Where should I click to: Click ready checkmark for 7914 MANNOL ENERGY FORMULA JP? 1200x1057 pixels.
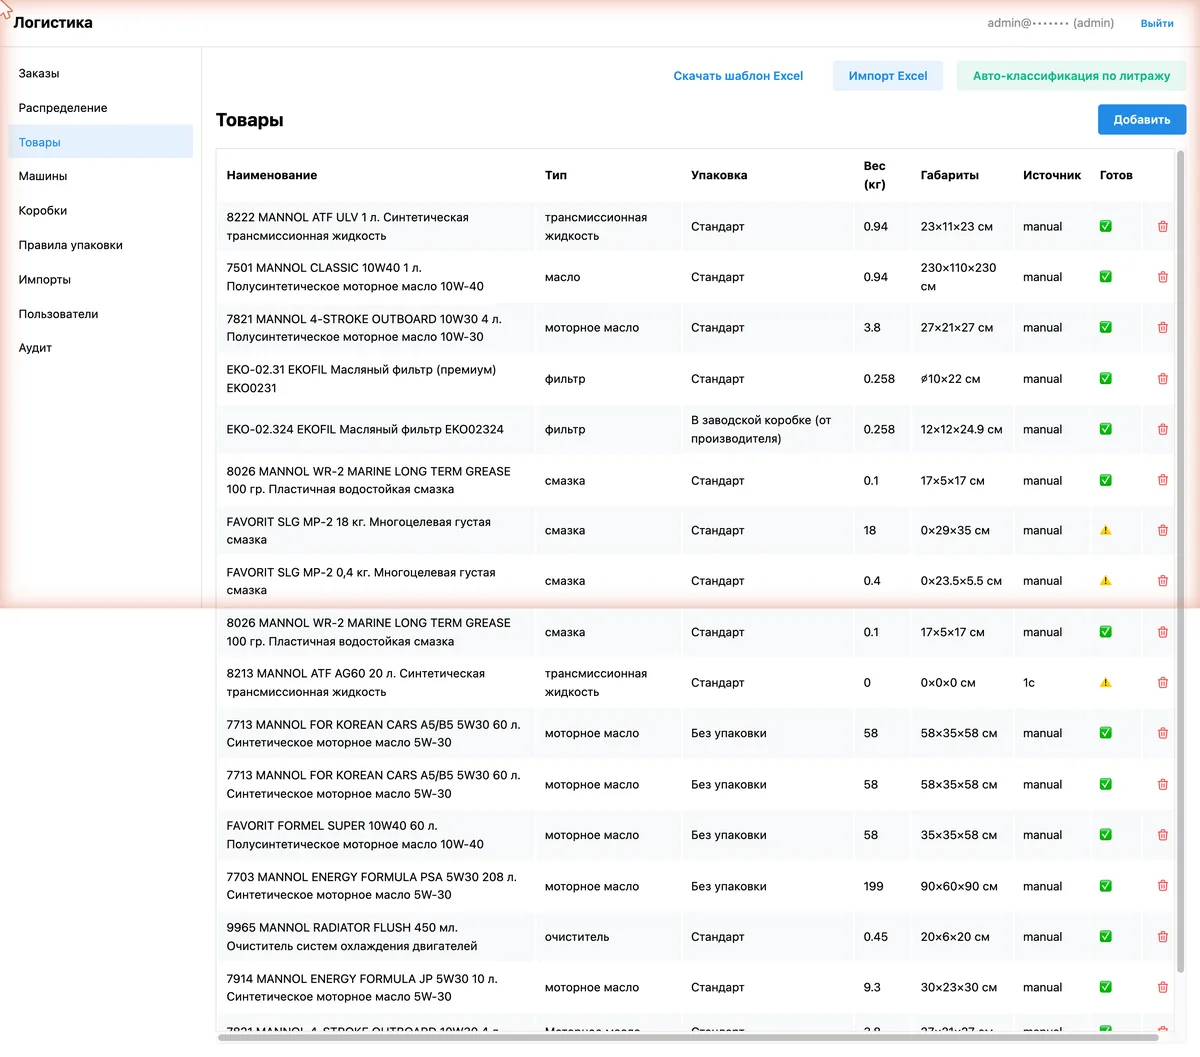(1105, 987)
